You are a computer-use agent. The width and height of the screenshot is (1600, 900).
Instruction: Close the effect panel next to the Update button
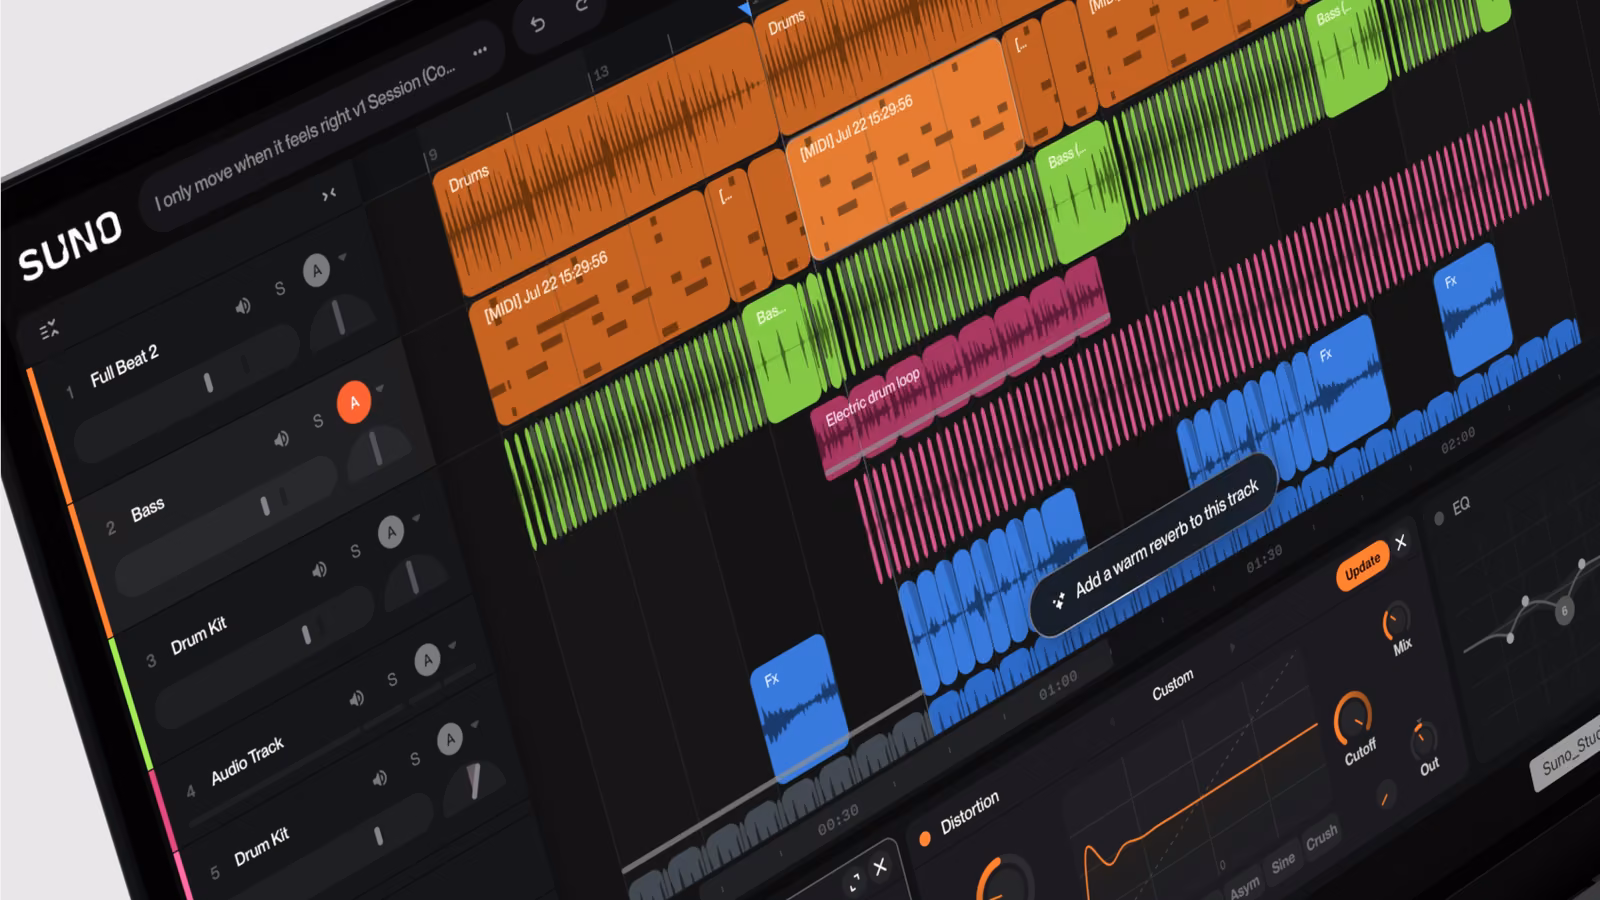point(1401,542)
